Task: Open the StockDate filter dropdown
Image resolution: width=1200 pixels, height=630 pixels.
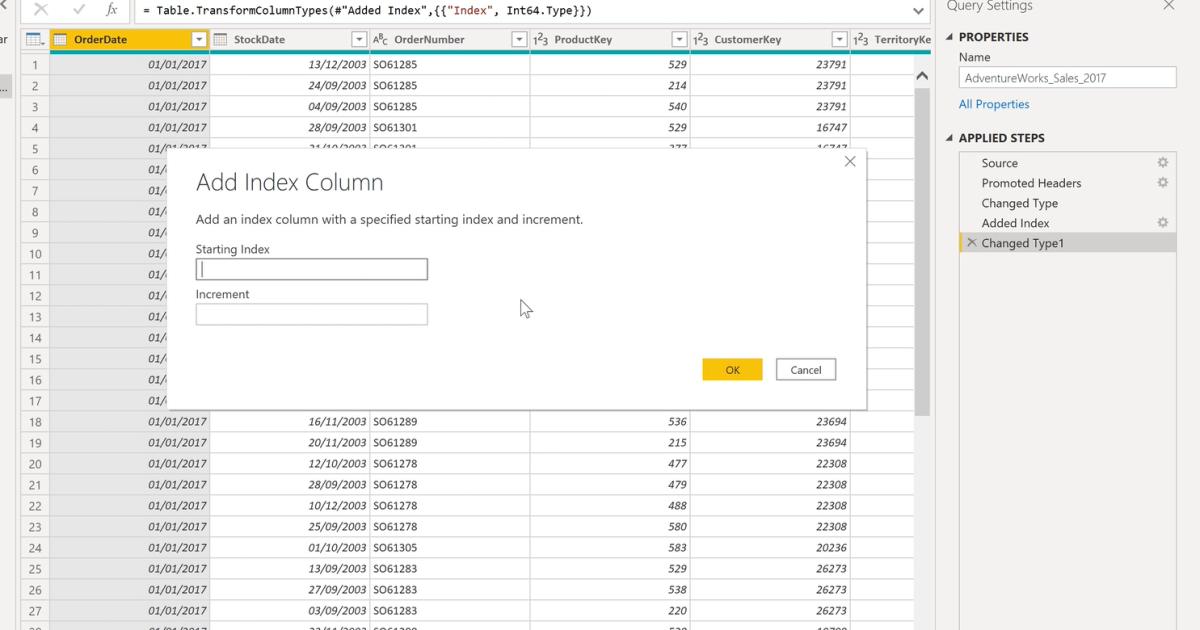Action: click(359, 39)
